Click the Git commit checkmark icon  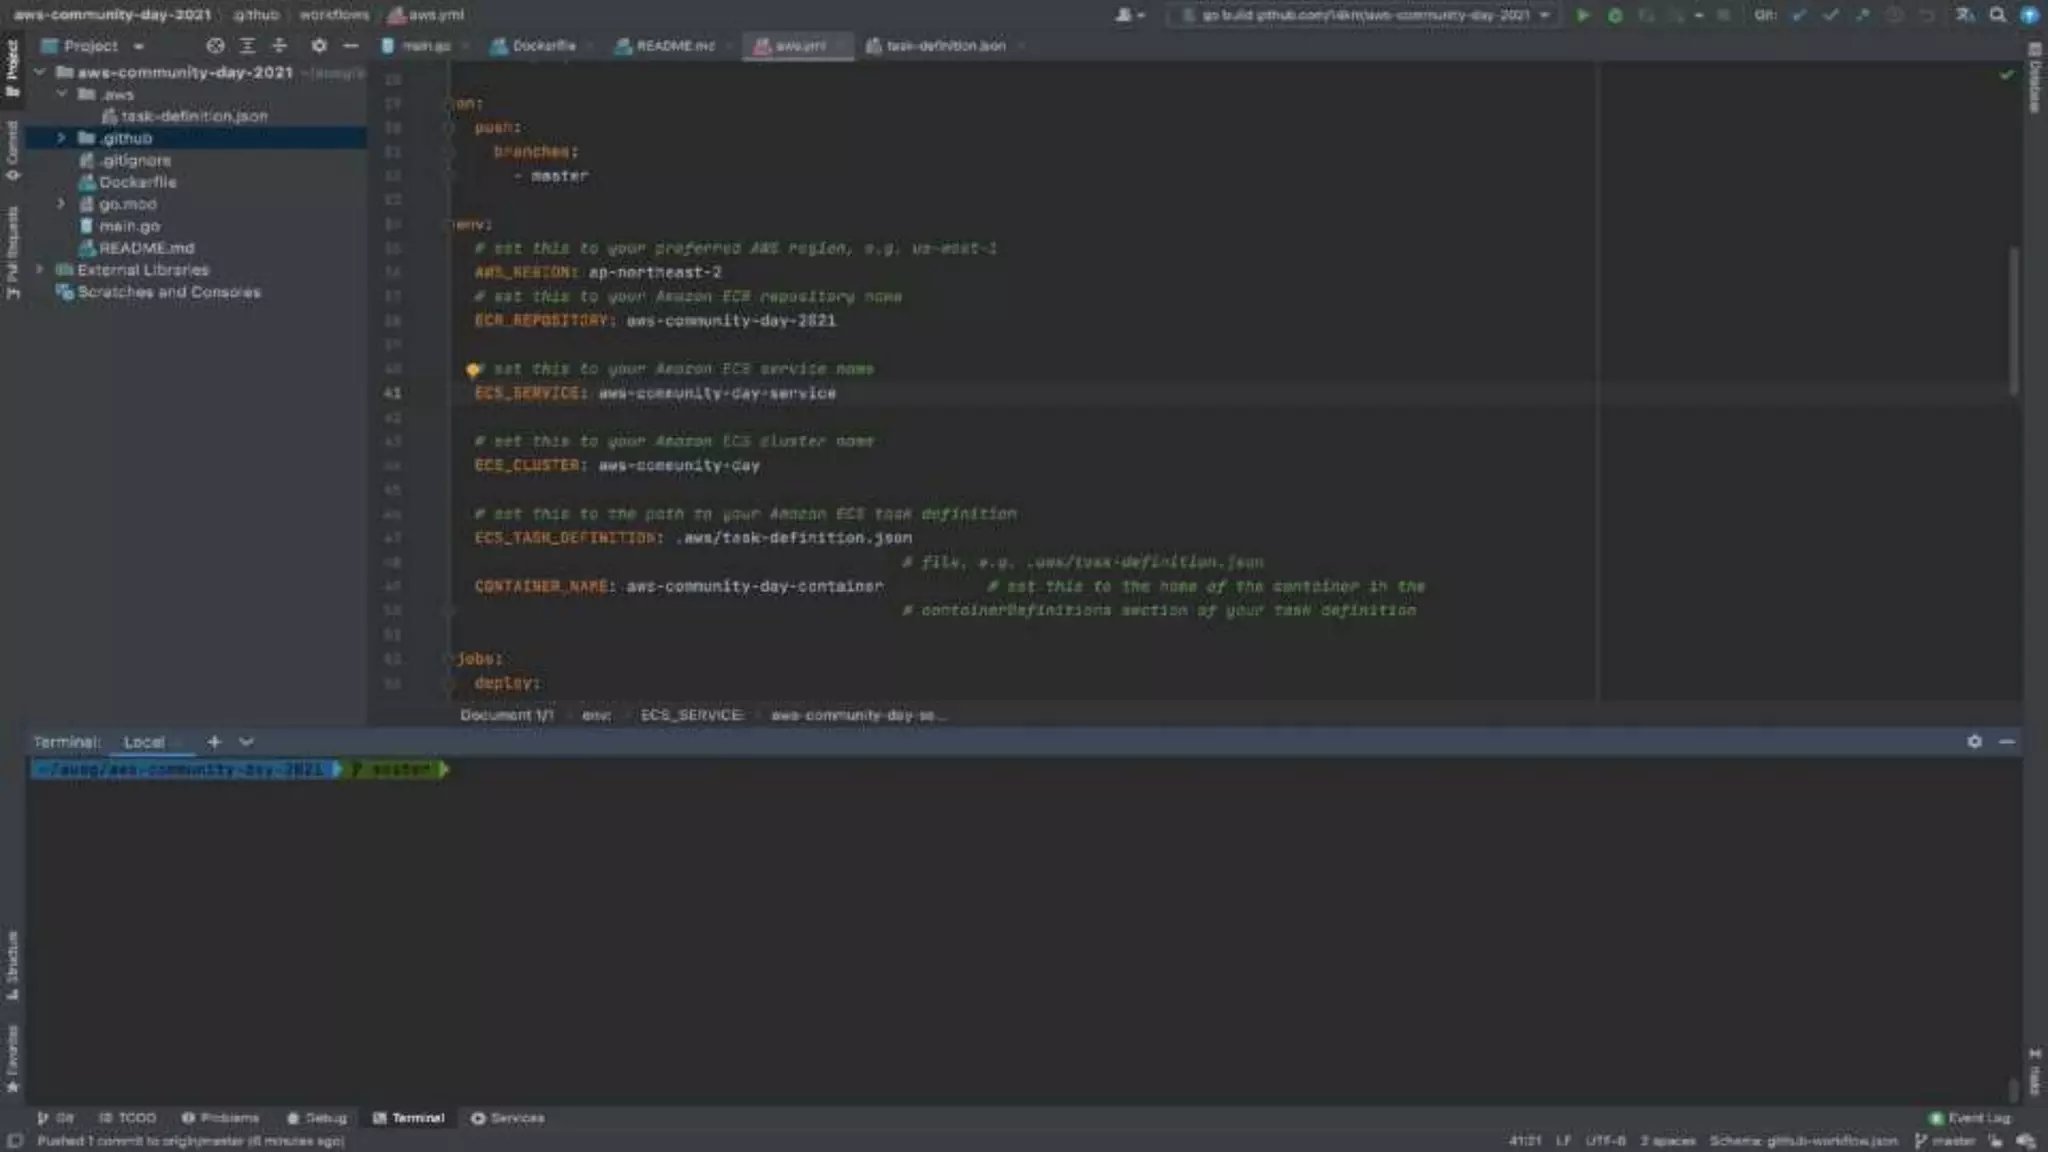pos(1830,15)
